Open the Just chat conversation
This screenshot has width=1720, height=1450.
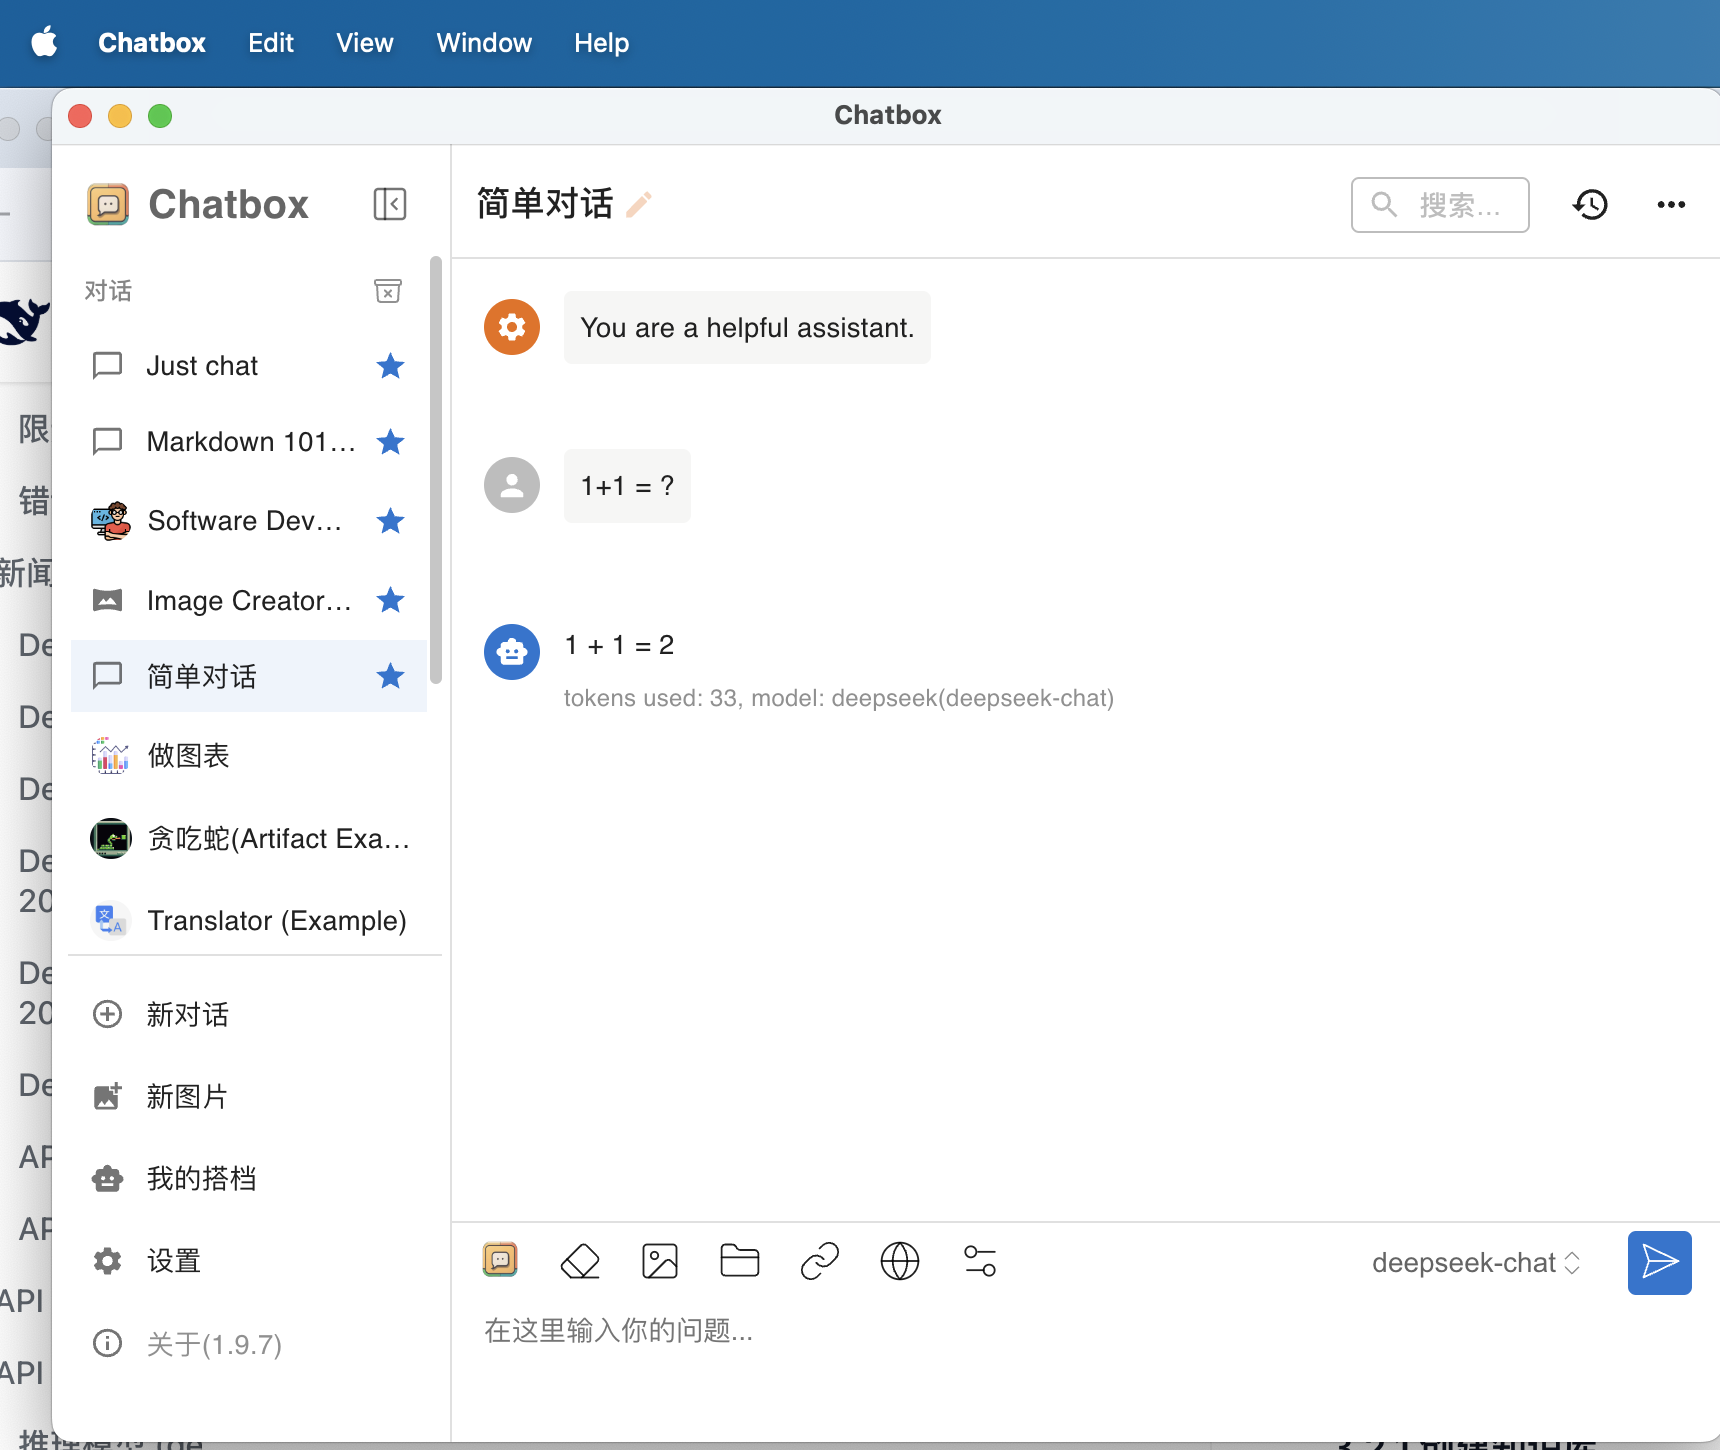[249, 366]
